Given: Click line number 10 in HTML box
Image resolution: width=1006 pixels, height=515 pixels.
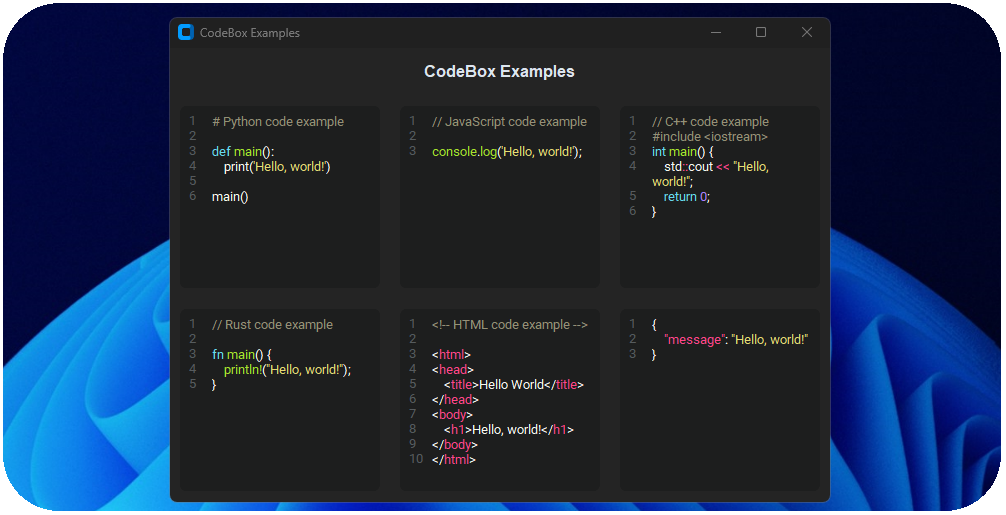Looking at the screenshot, I should 416,459.
